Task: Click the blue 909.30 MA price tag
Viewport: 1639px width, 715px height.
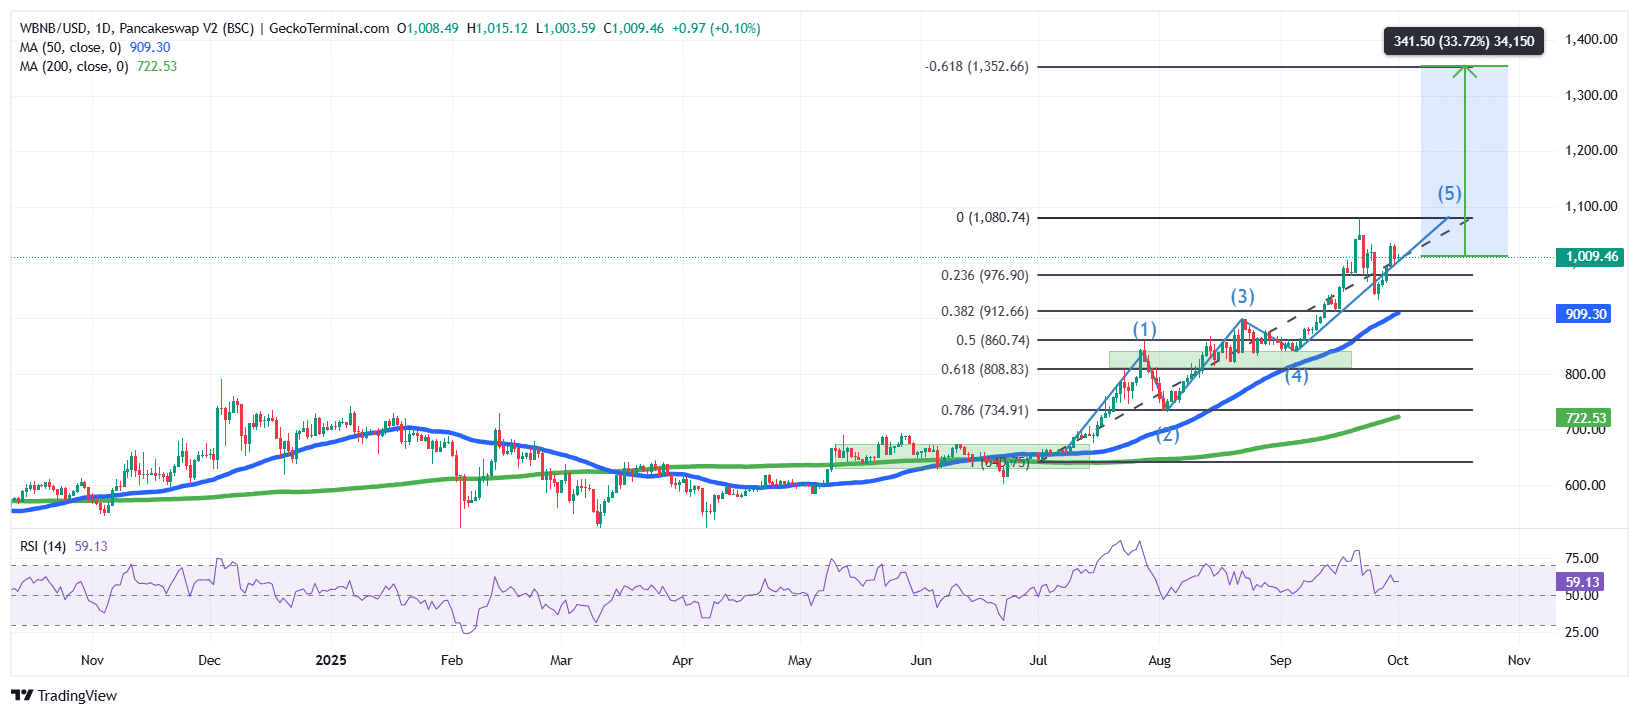Action: pos(1585,314)
